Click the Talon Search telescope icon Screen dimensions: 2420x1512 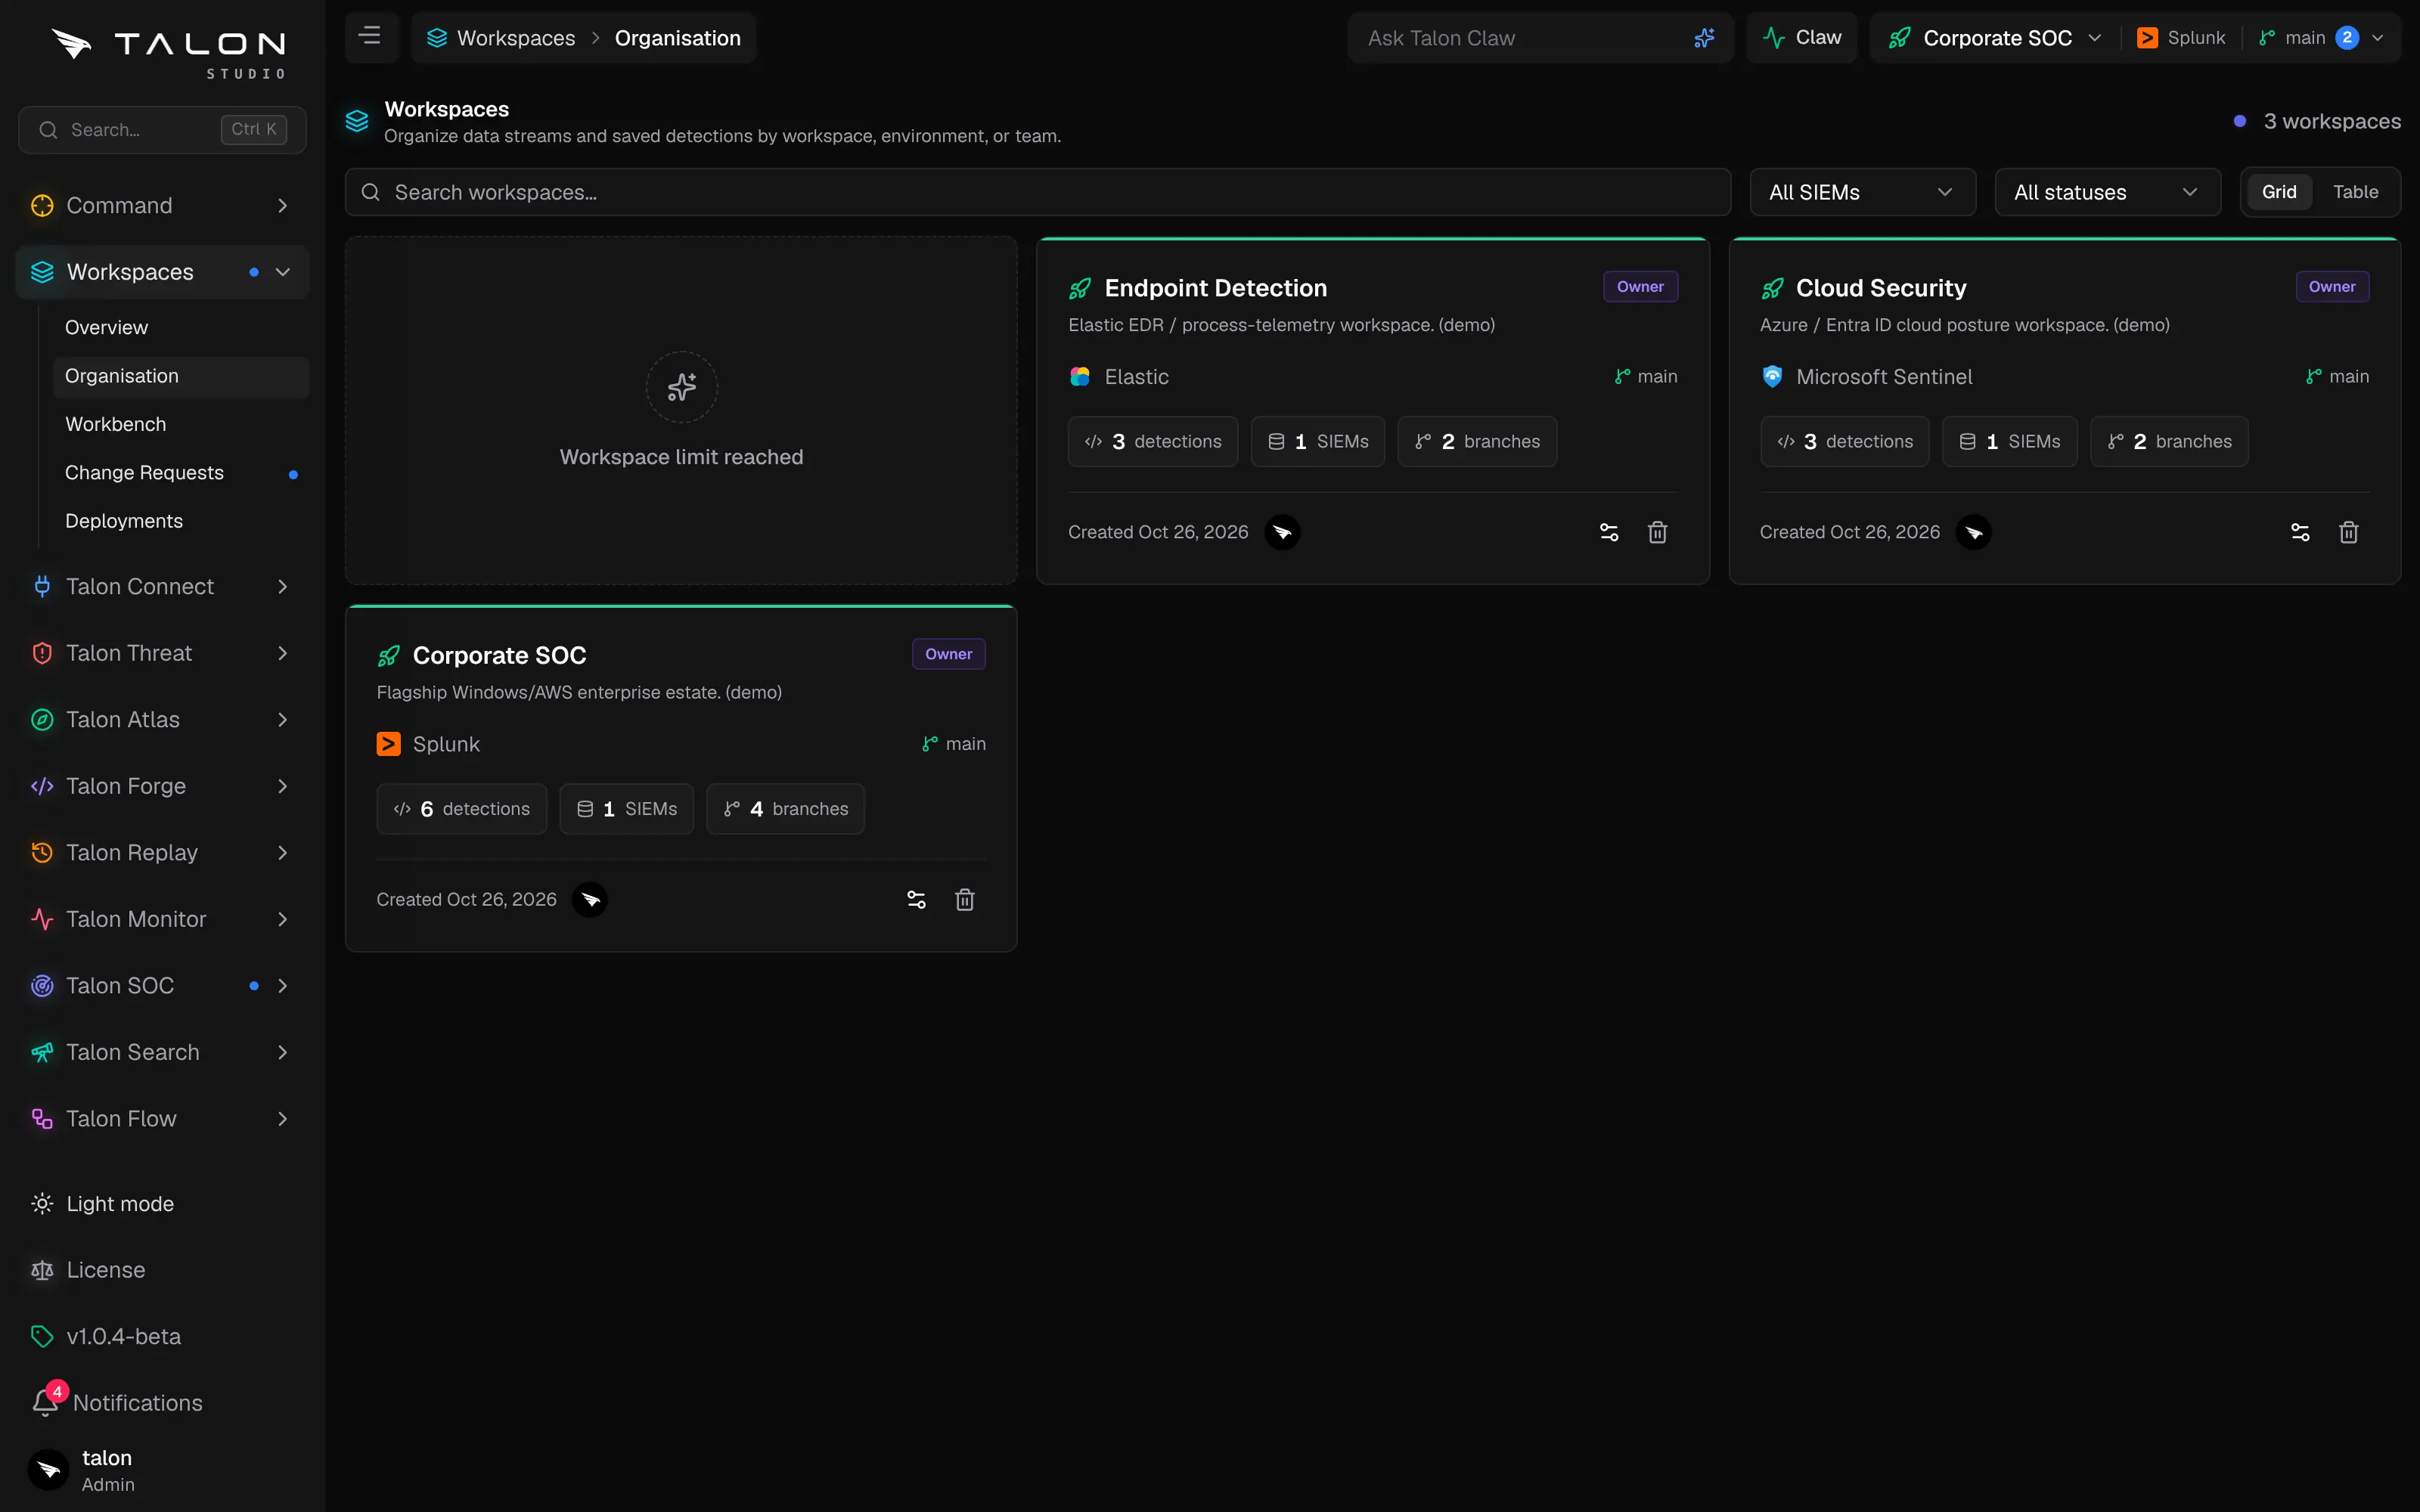pyautogui.click(x=42, y=1053)
